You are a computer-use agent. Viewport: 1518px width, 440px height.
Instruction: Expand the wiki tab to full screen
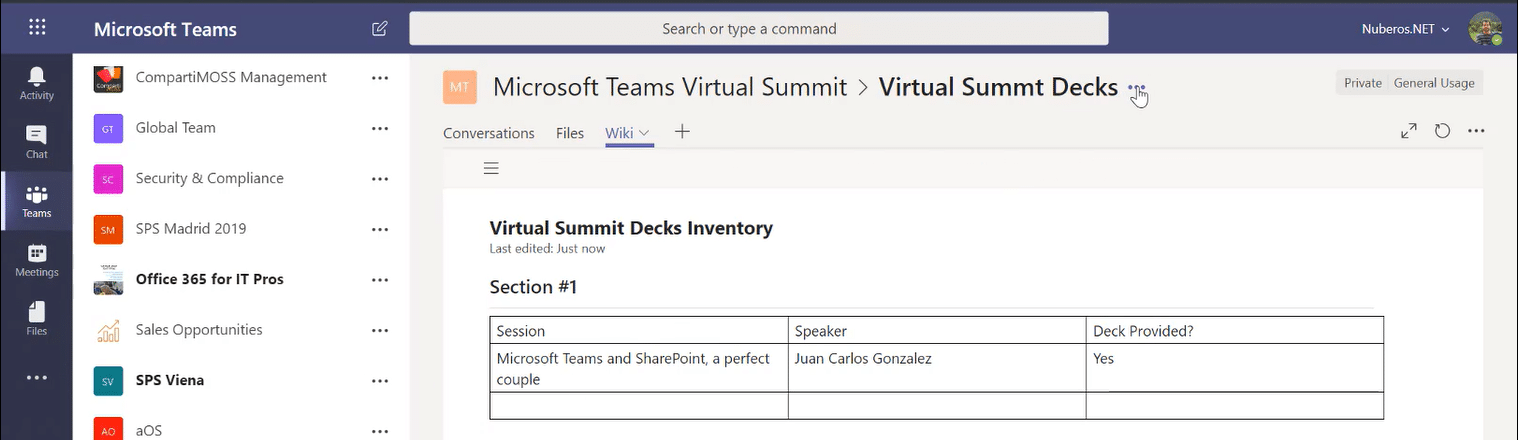(1408, 131)
